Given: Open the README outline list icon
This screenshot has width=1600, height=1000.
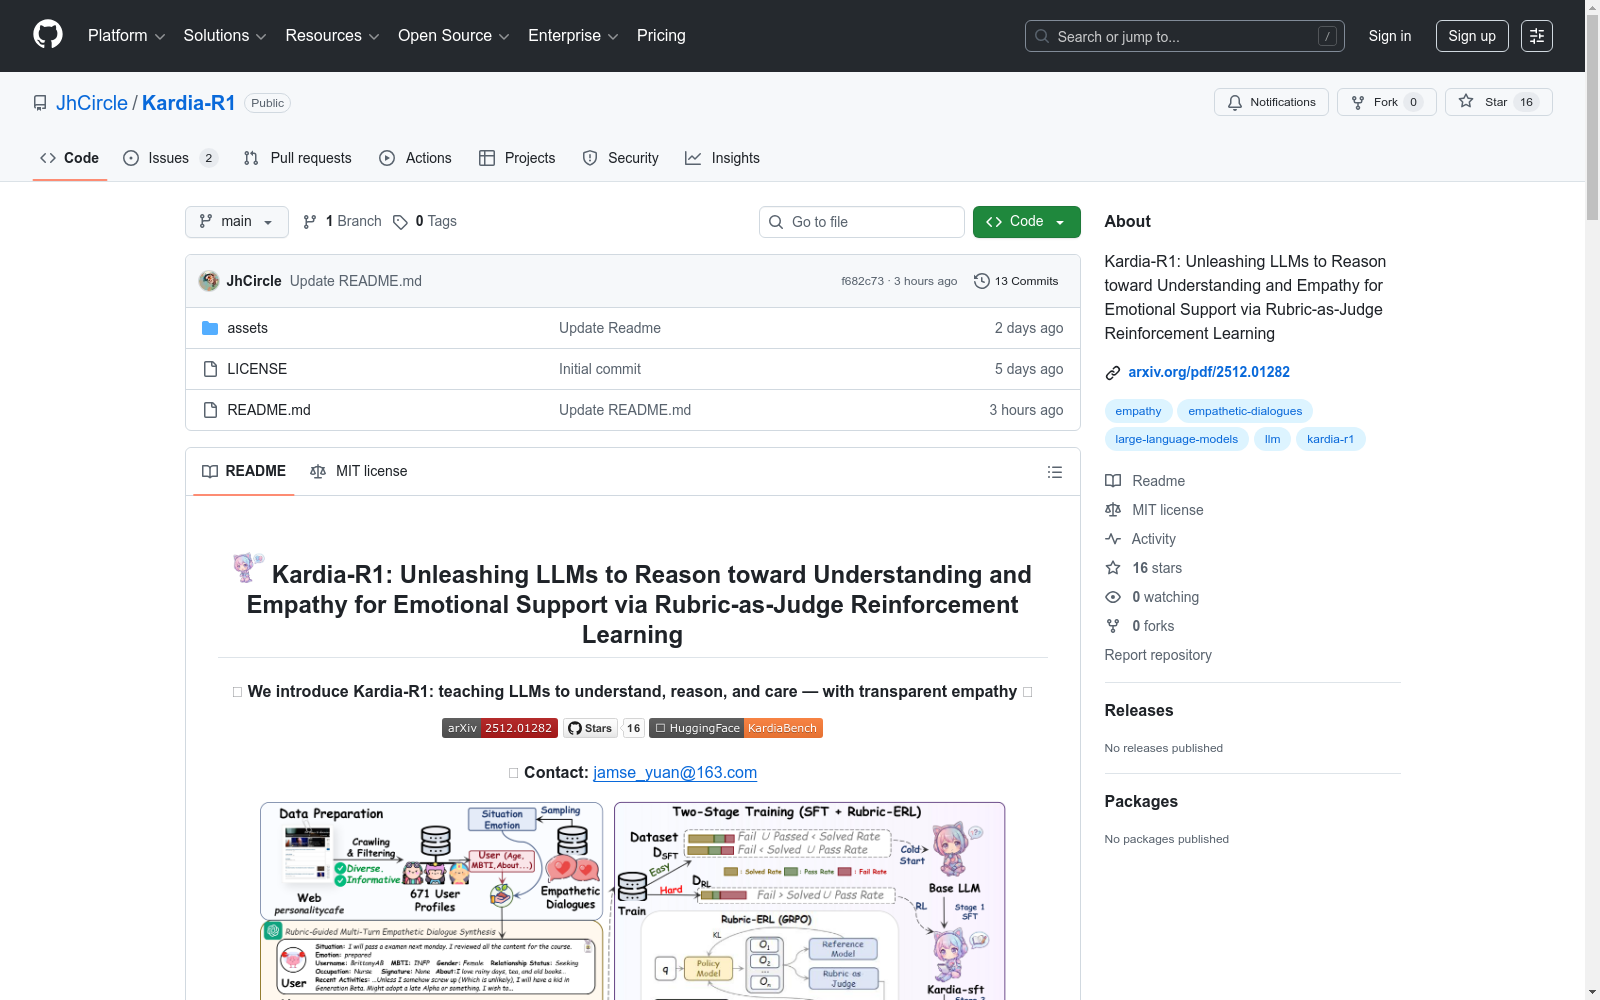Looking at the screenshot, I should coord(1055,472).
